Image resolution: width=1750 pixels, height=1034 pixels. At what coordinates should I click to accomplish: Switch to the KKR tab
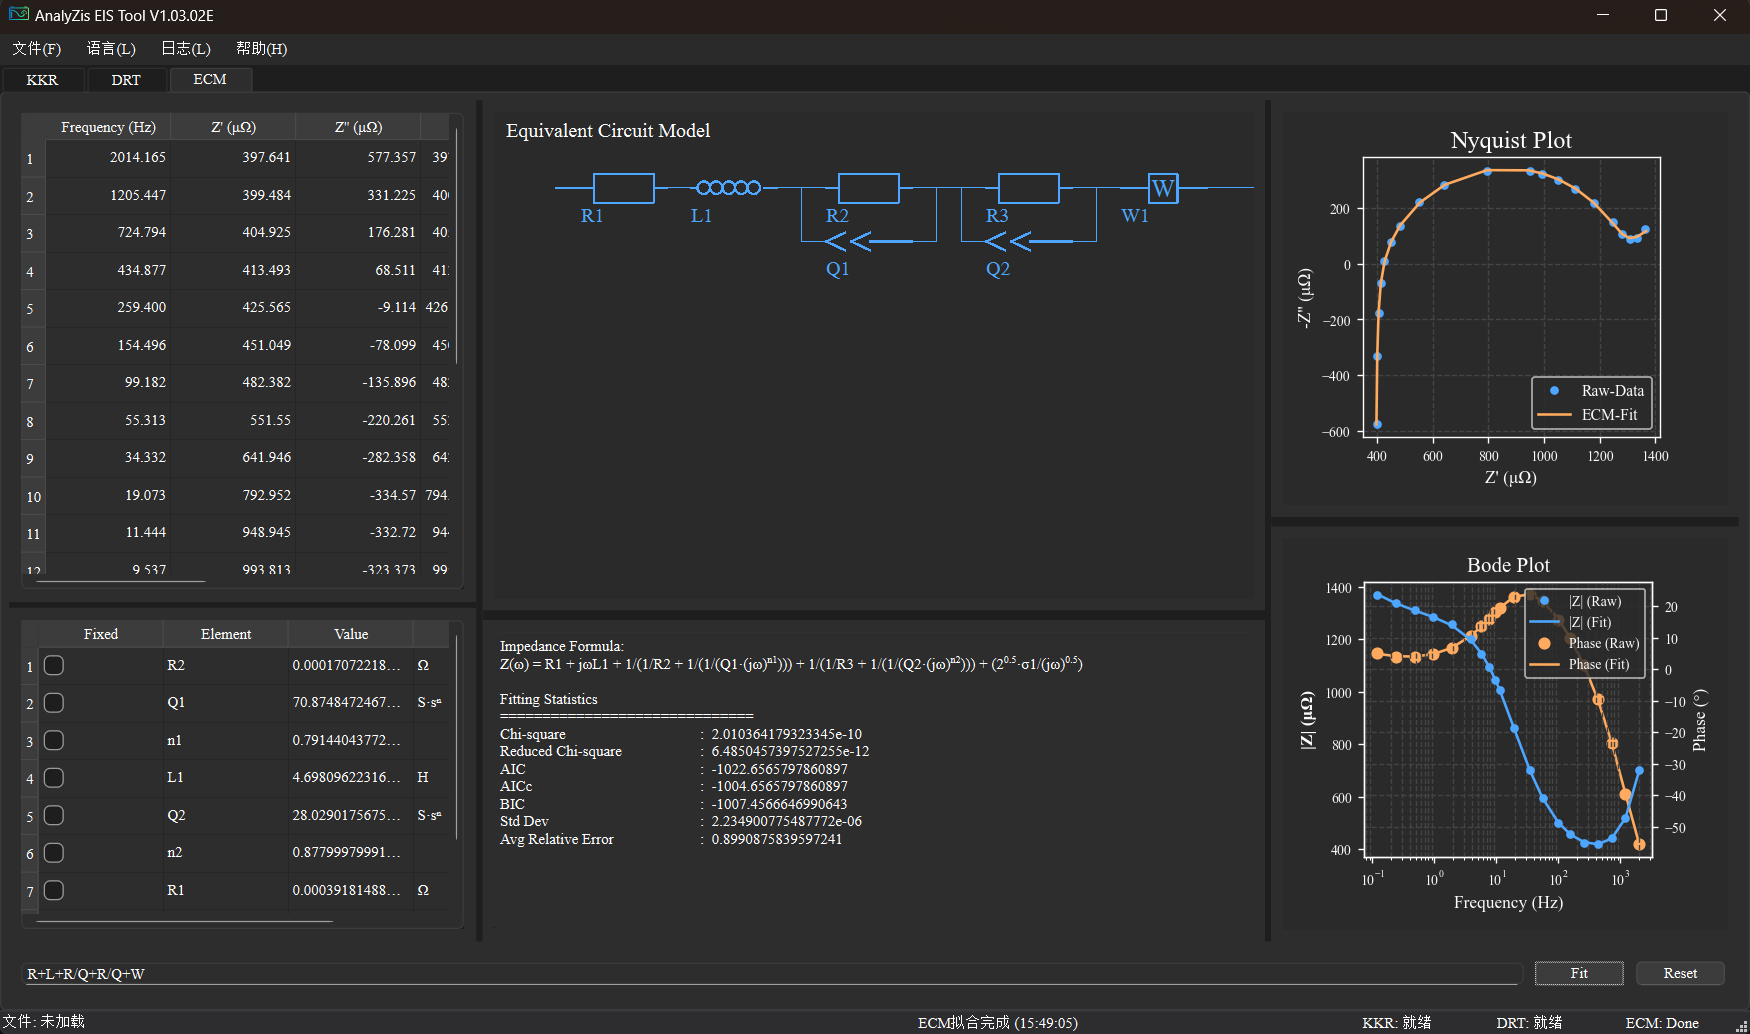42,80
